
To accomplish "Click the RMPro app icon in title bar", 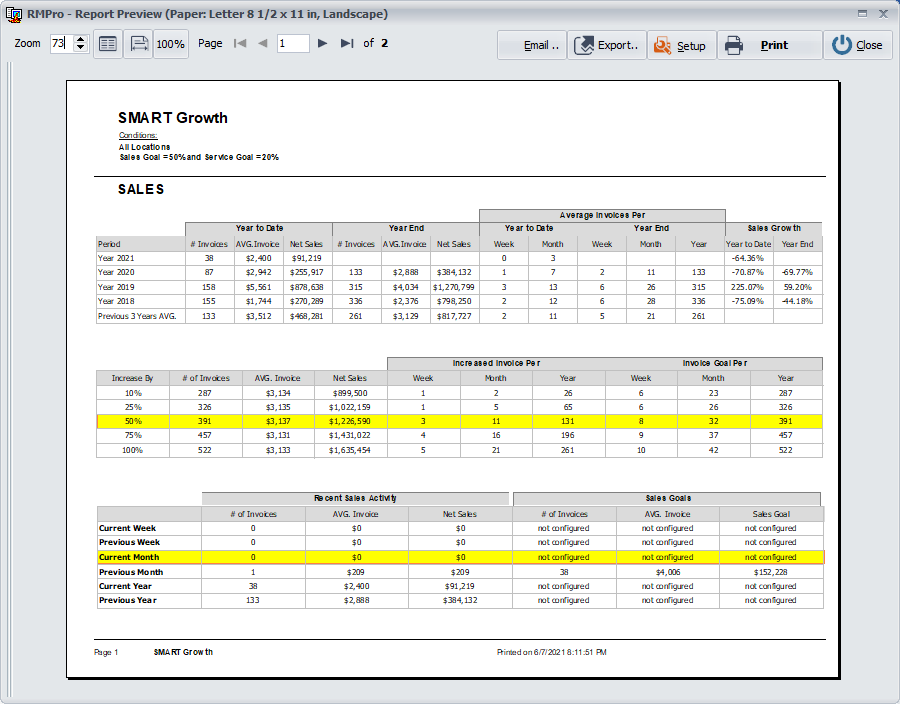I will (13, 14).
